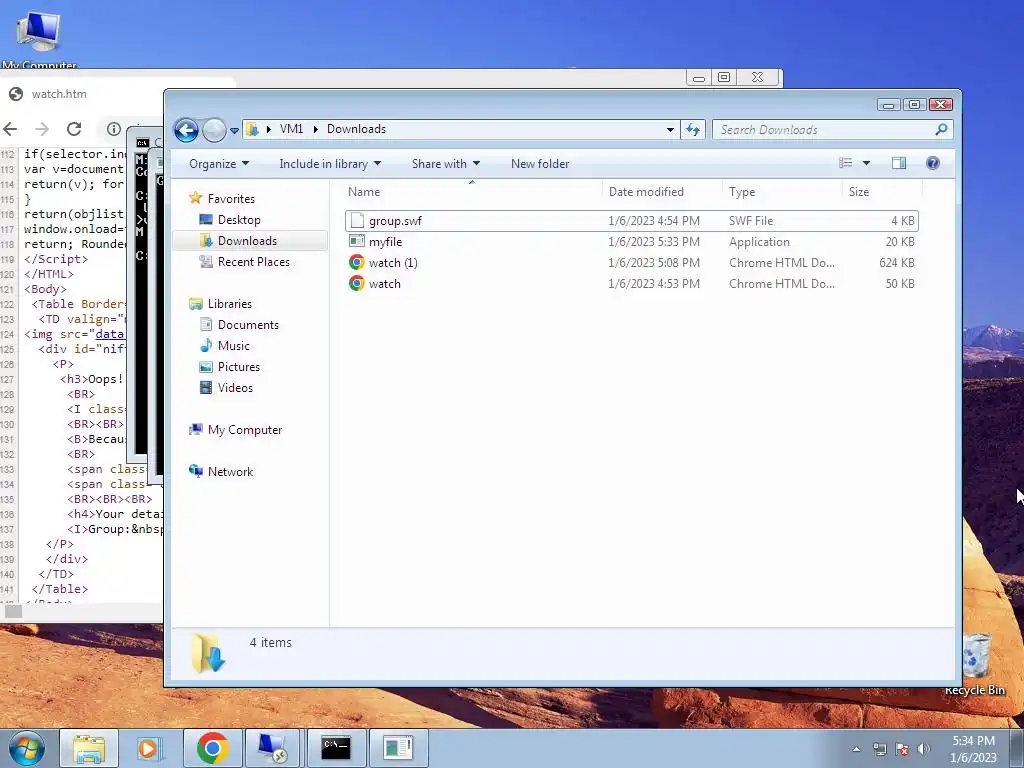Open Recent Places in navigation pane
Viewport: 1024px width, 768px height.
pyautogui.click(x=253, y=261)
